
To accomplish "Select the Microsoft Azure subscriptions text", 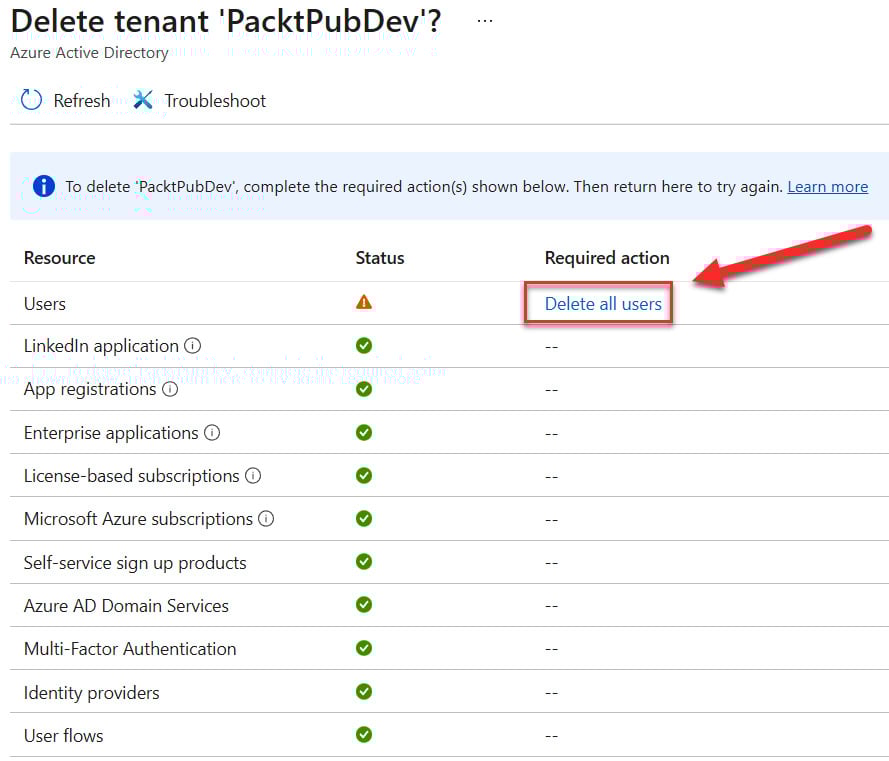I will coord(138,519).
